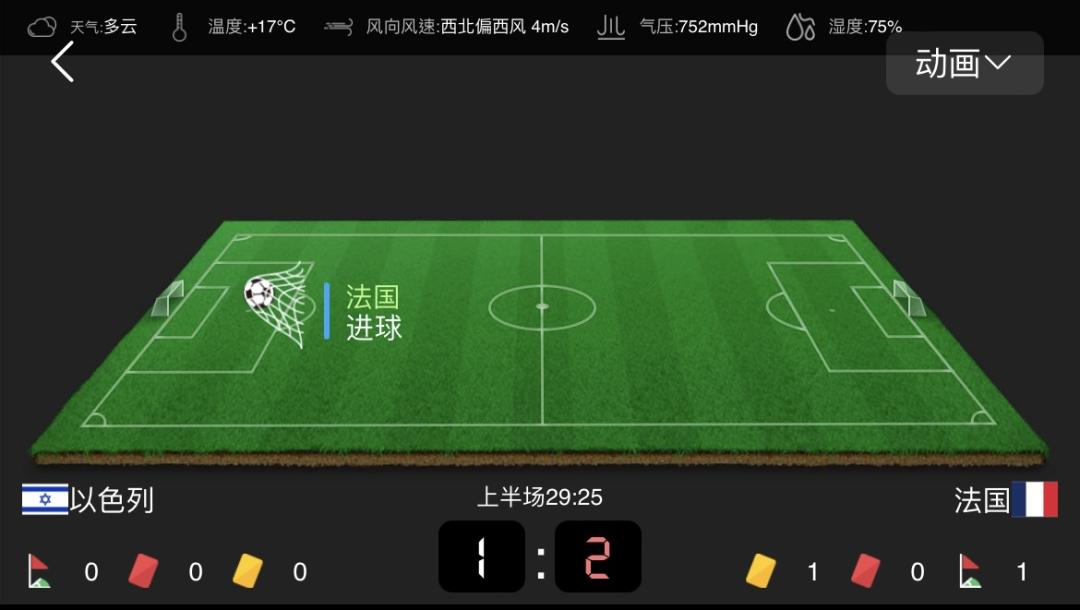1080x610 pixels.
Task: Click the air pressure icon
Action: [x=610, y=27]
